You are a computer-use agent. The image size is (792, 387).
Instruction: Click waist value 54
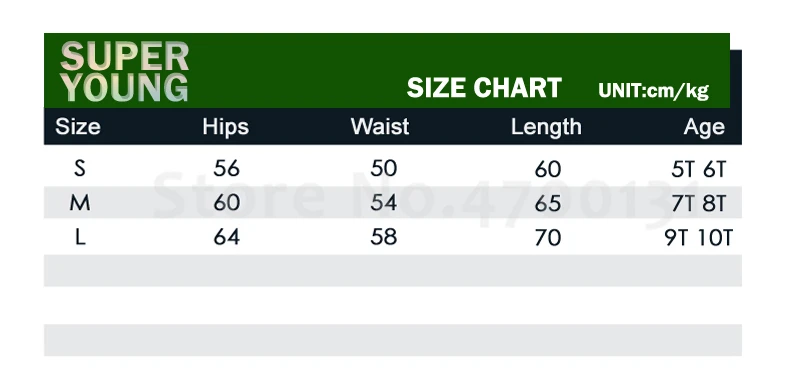pos(383,203)
